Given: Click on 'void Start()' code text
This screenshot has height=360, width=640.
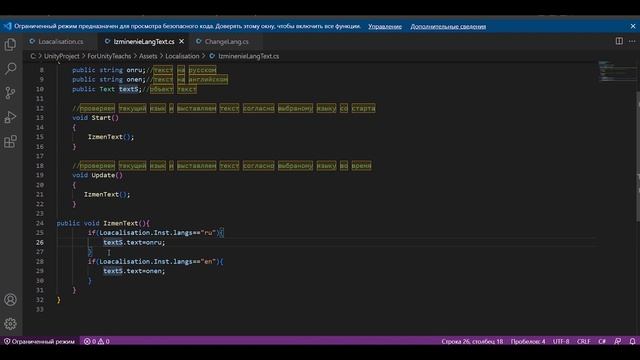Looking at the screenshot, I should click(x=96, y=118).
